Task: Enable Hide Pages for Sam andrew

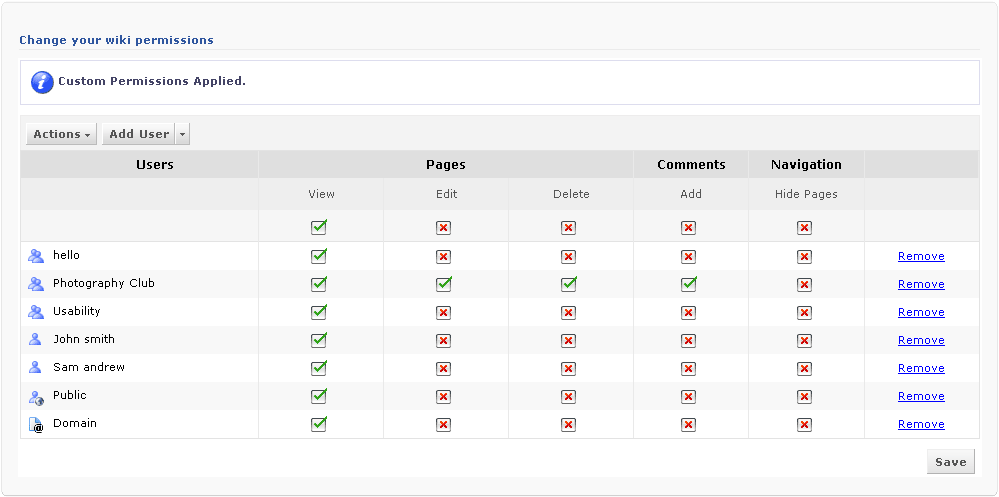Action: point(805,369)
